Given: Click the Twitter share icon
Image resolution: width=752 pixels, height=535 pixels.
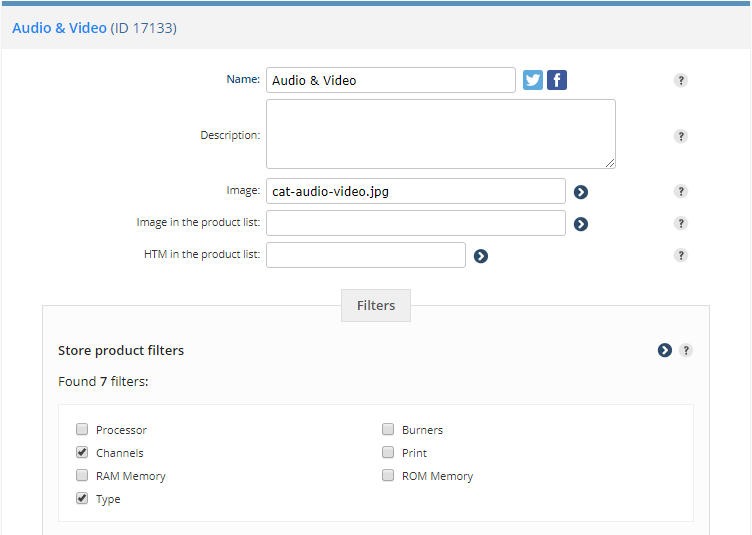Looking at the screenshot, I should [x=533, y=80].
